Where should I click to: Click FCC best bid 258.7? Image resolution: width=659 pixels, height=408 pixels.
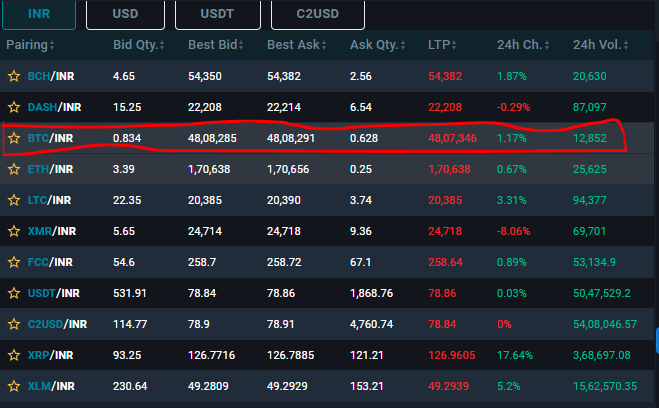(202, 262)
